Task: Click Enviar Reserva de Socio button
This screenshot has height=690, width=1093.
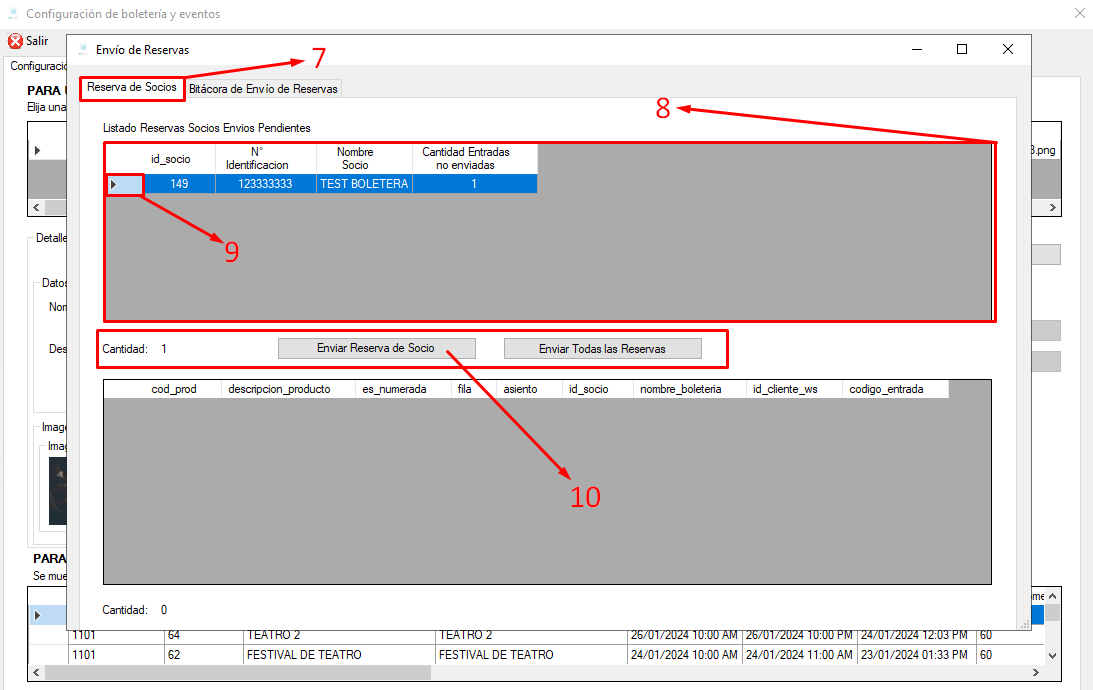Action: 376,348
